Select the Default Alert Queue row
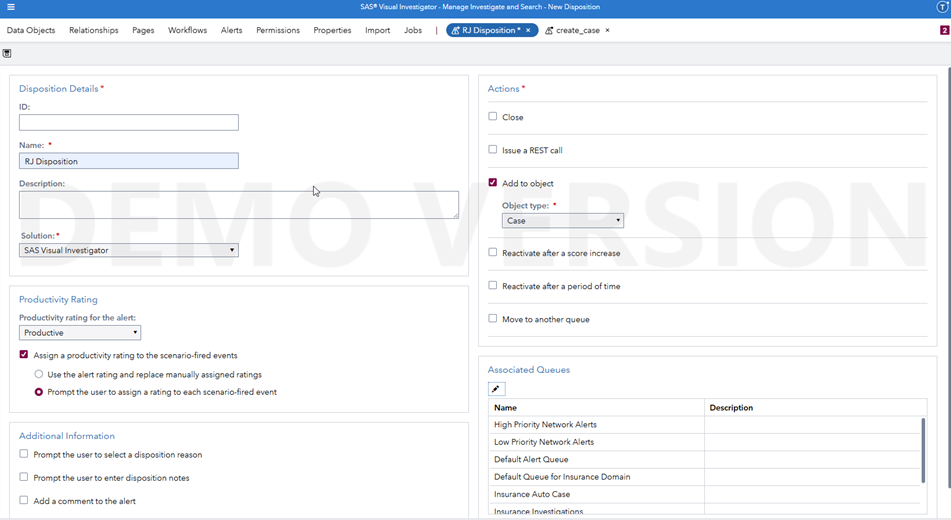The image size is (951, 520). click(704, 459)
